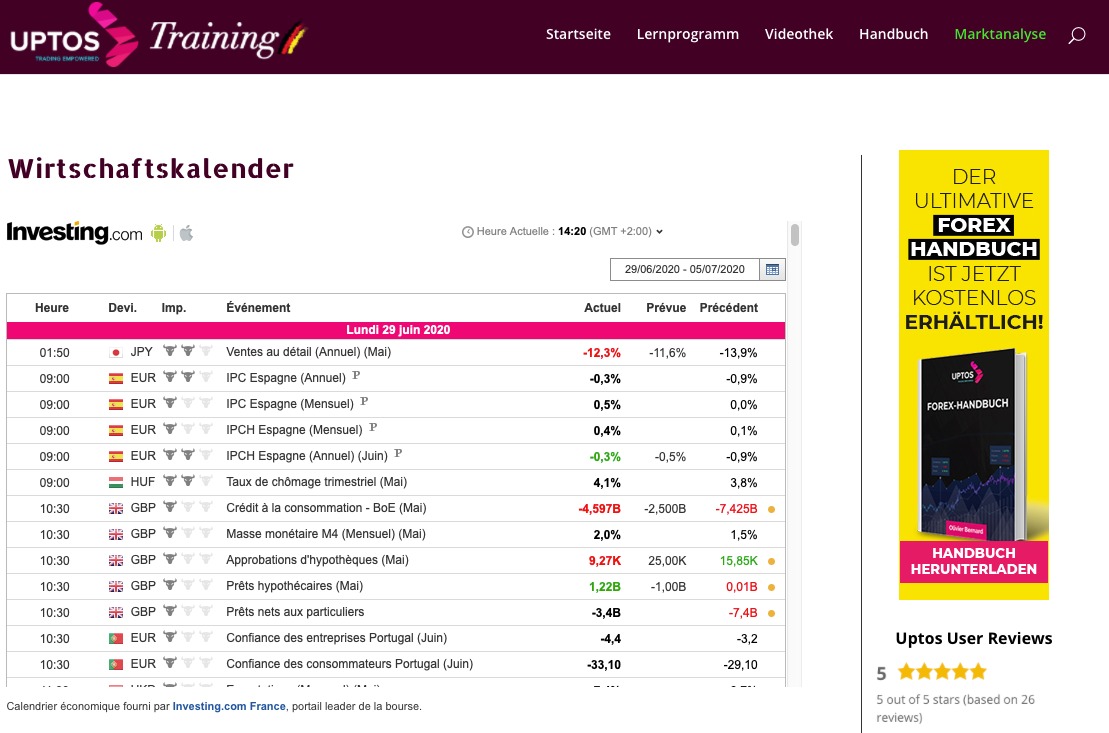Click the Apple app icon beside Investing.com
This screenshot has height=733, width=1109.
pyautogui.click(x=186, y=233)
